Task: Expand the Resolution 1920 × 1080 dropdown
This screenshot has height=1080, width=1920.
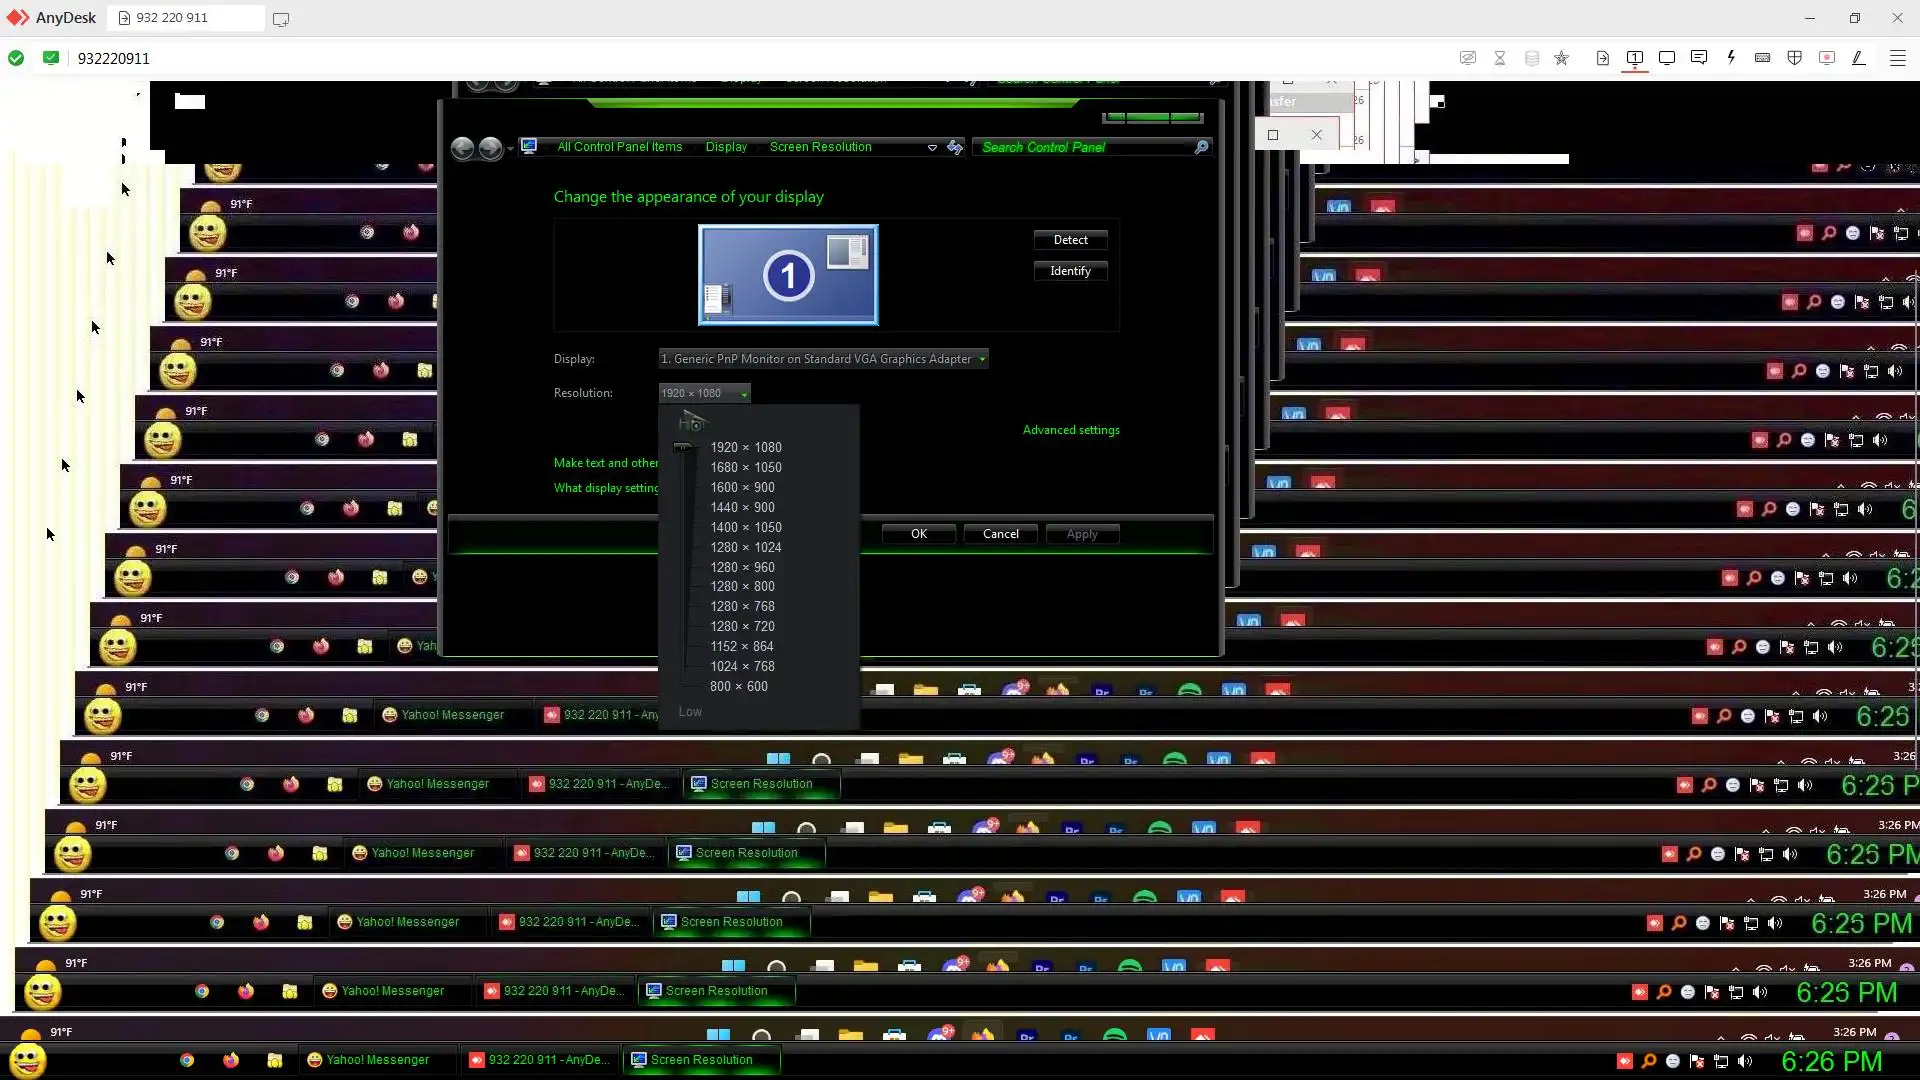Action: (x=704, y=393)
